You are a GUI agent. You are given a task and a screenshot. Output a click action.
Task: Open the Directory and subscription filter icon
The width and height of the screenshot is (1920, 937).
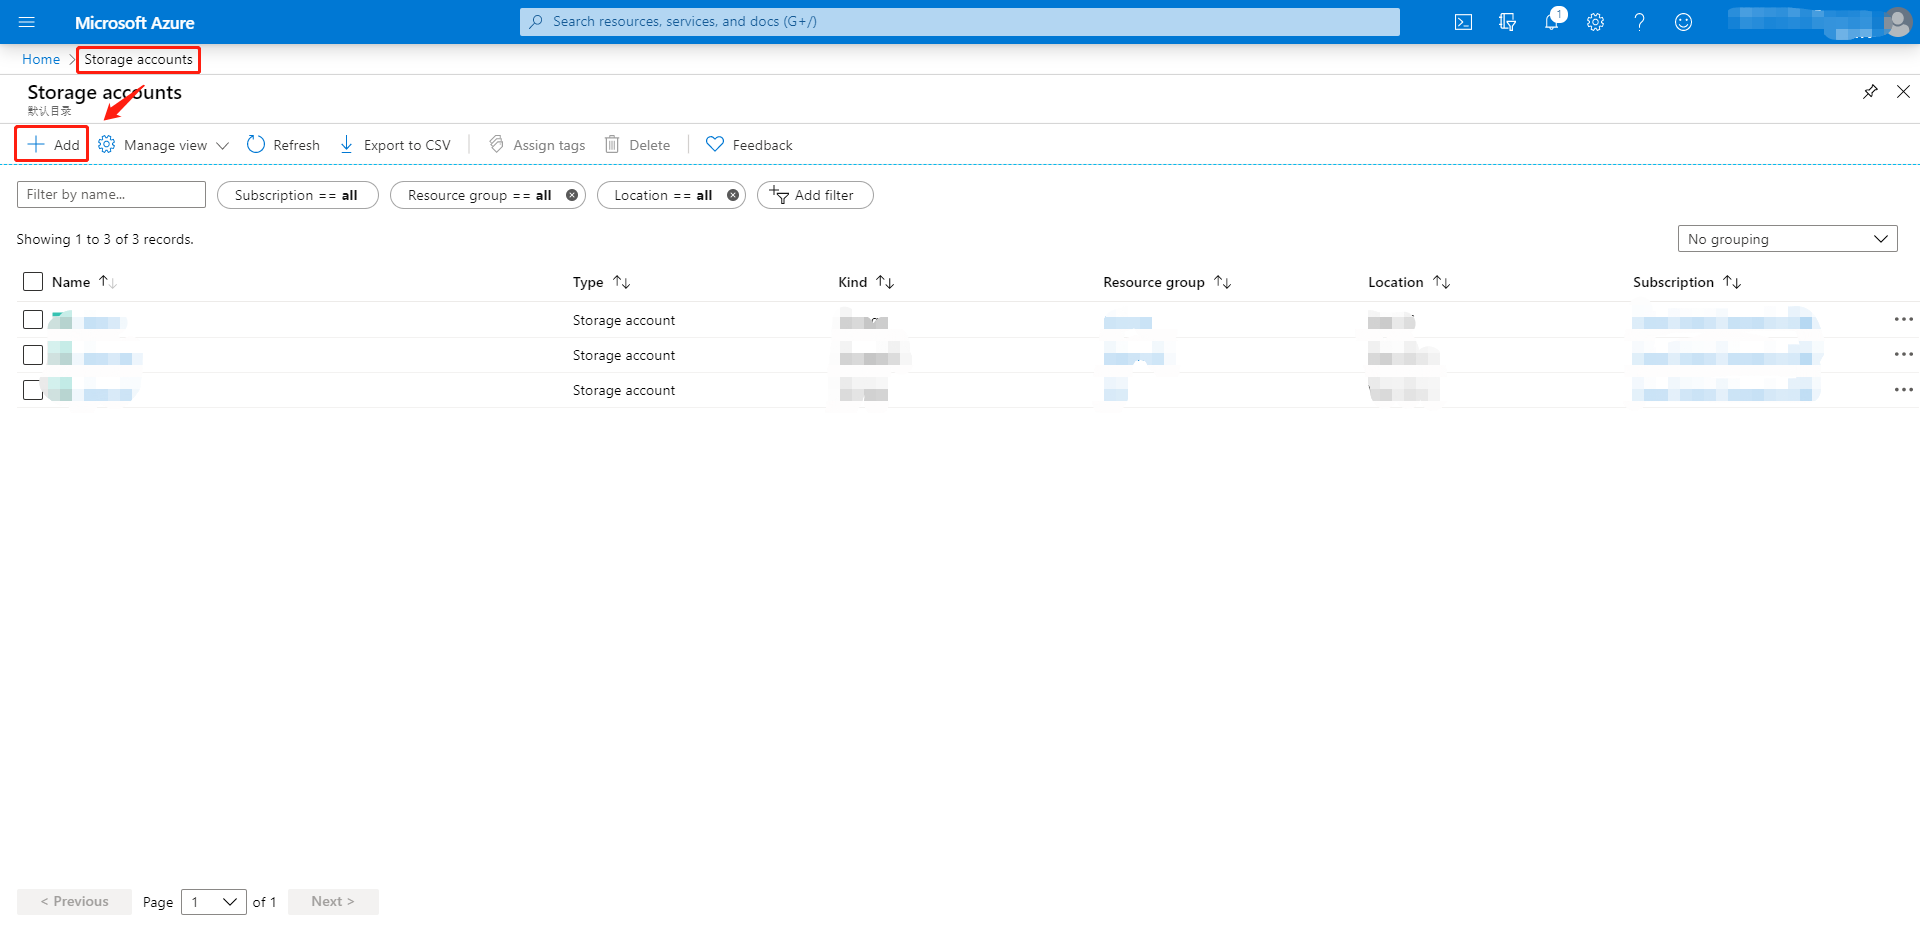[x=1507, y=22]
